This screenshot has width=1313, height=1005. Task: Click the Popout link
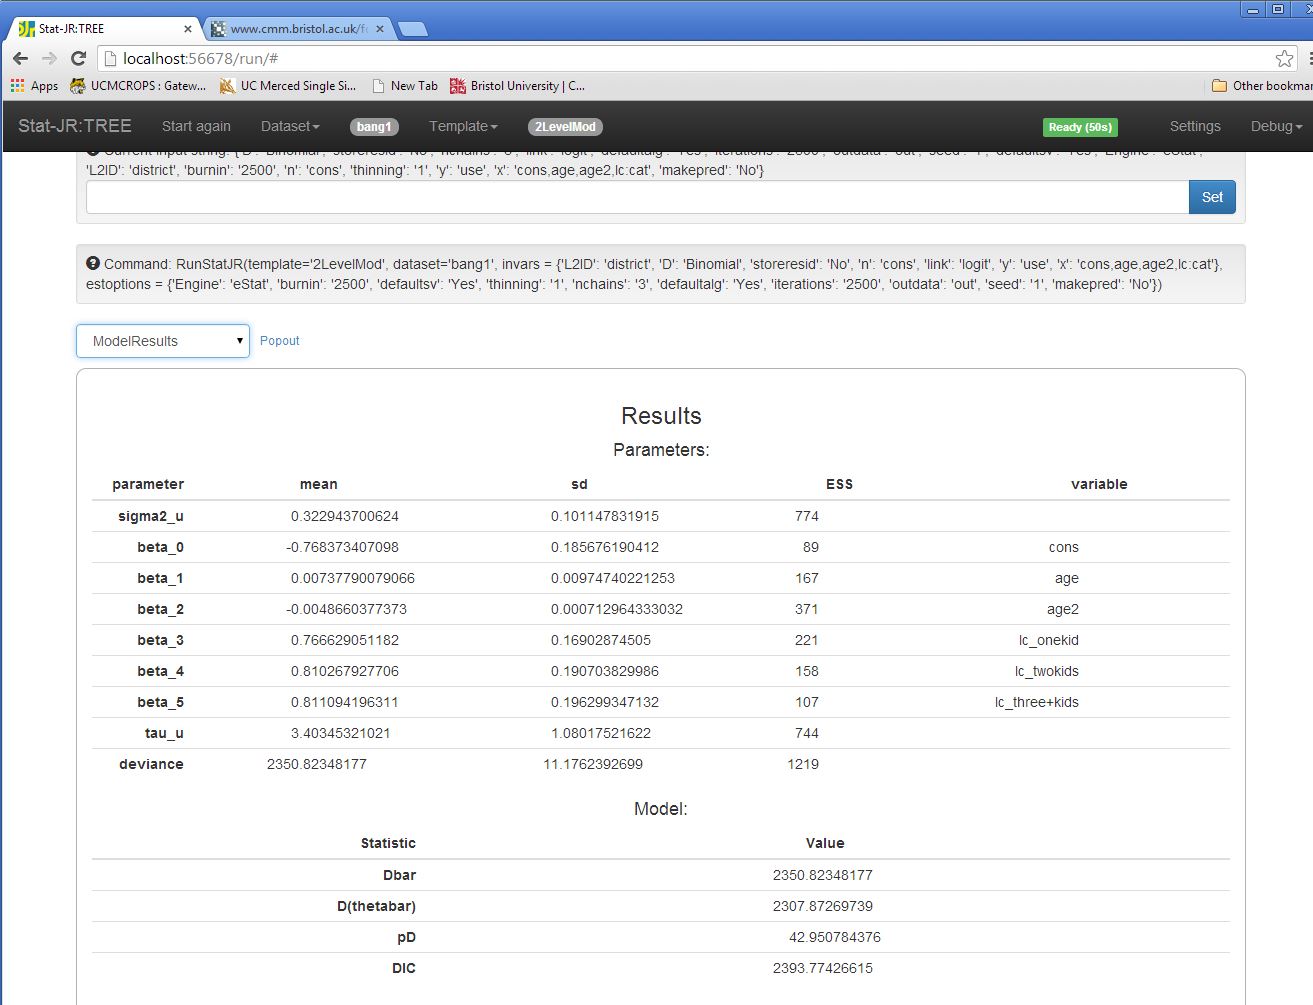coord(280,341)
